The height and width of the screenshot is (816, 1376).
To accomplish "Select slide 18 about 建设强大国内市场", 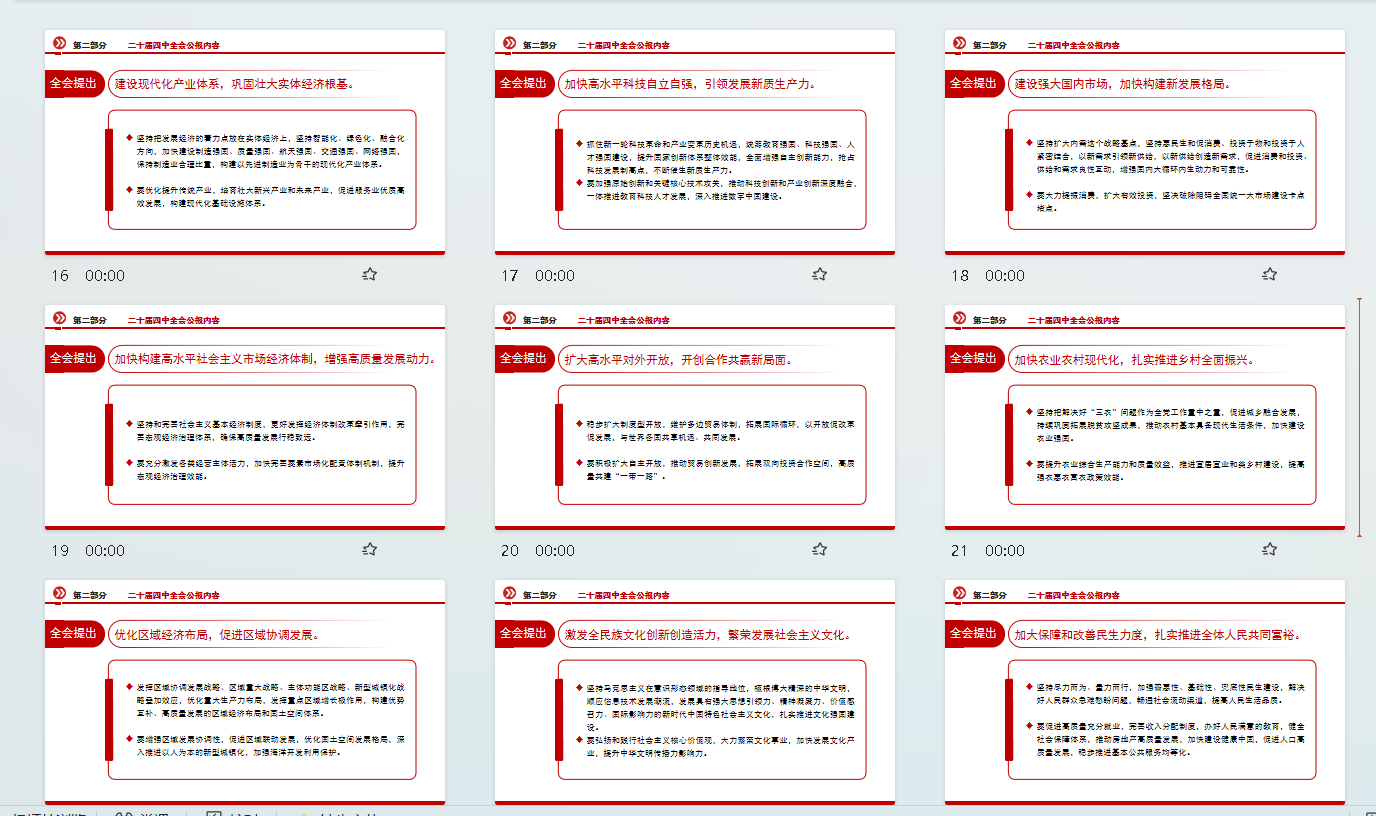I will click(1145, 142).
